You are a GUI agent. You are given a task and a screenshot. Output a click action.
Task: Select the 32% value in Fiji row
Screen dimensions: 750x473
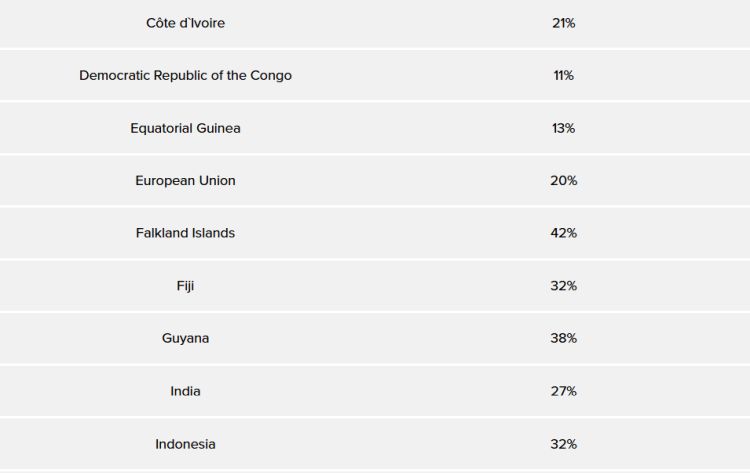click(563, 286)
